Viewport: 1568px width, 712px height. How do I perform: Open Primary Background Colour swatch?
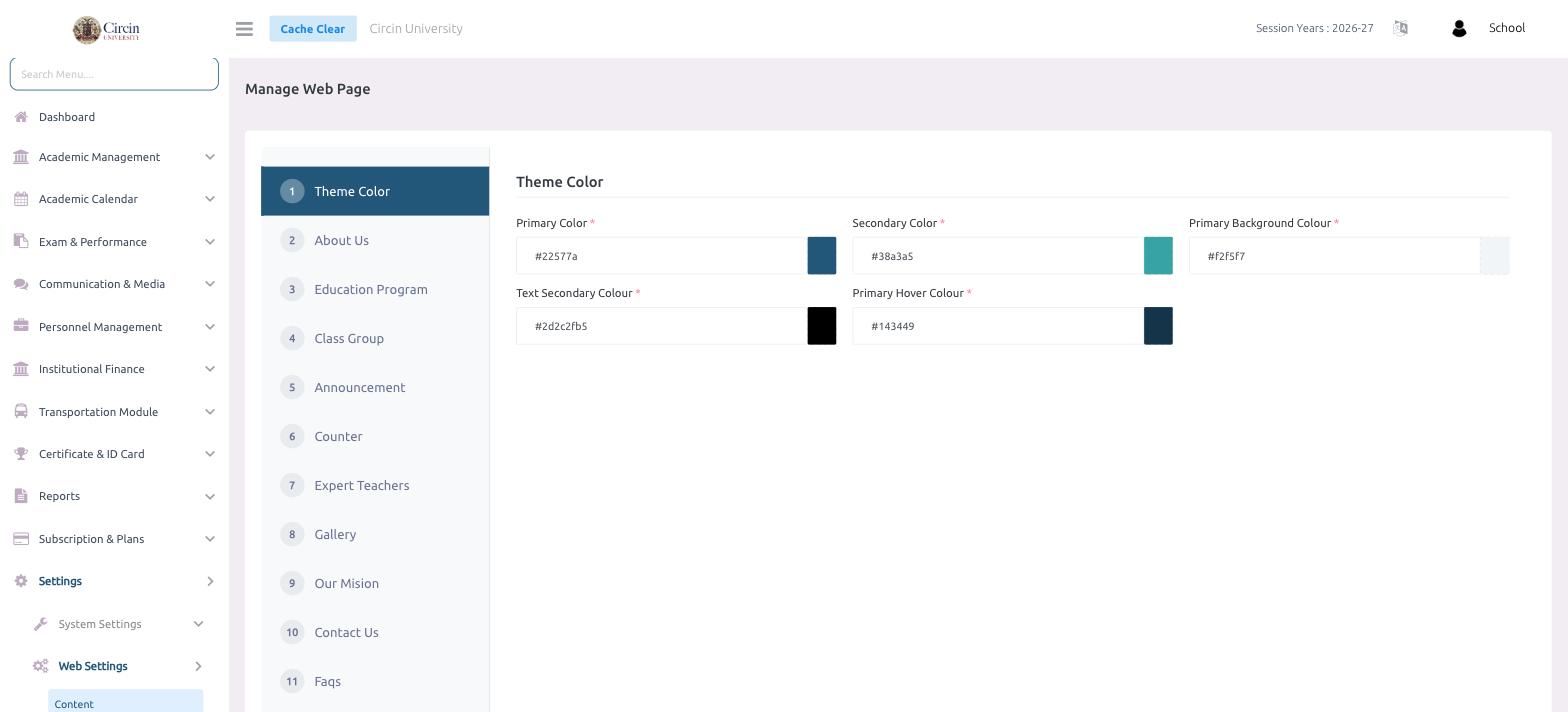(1494, 256)
